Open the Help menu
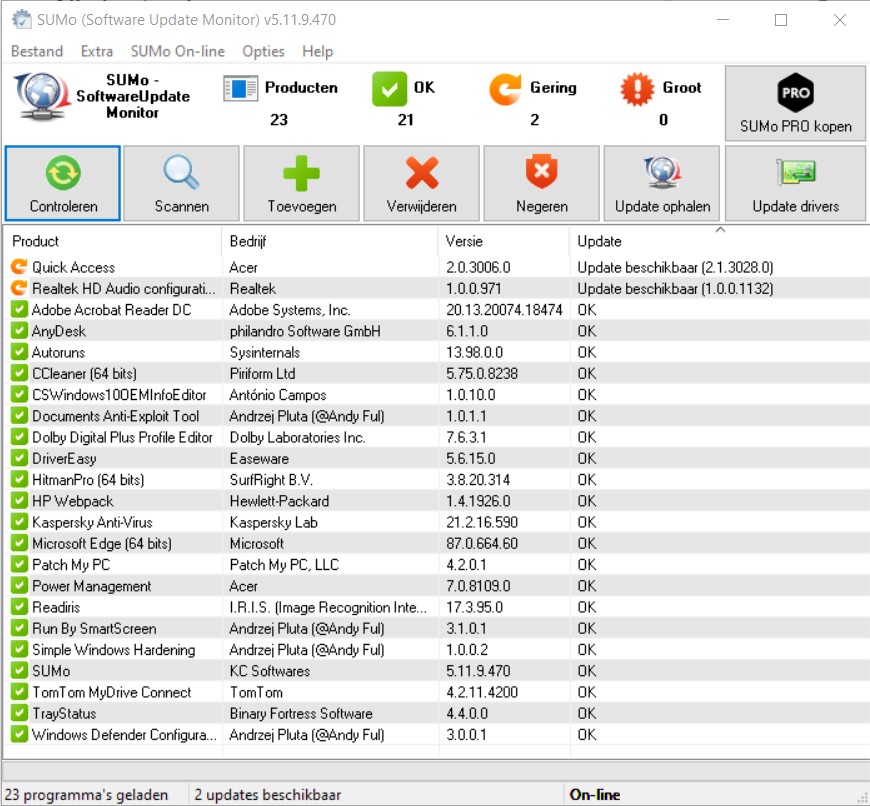870x806 pixels. [x=317, y=51]
